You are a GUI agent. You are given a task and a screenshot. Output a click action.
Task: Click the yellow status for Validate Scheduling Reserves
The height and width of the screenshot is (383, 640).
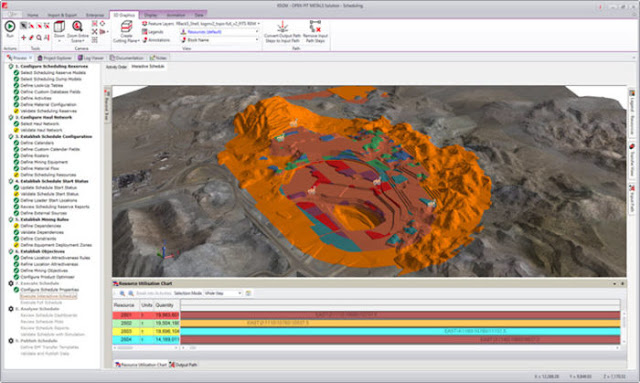(16, 111)
